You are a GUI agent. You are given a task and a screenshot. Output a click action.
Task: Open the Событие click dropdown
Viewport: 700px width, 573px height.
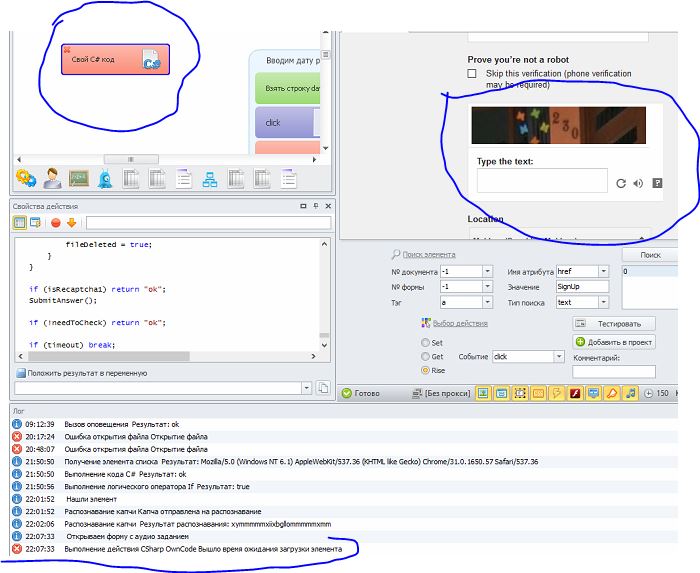click(x=559, y=357)
